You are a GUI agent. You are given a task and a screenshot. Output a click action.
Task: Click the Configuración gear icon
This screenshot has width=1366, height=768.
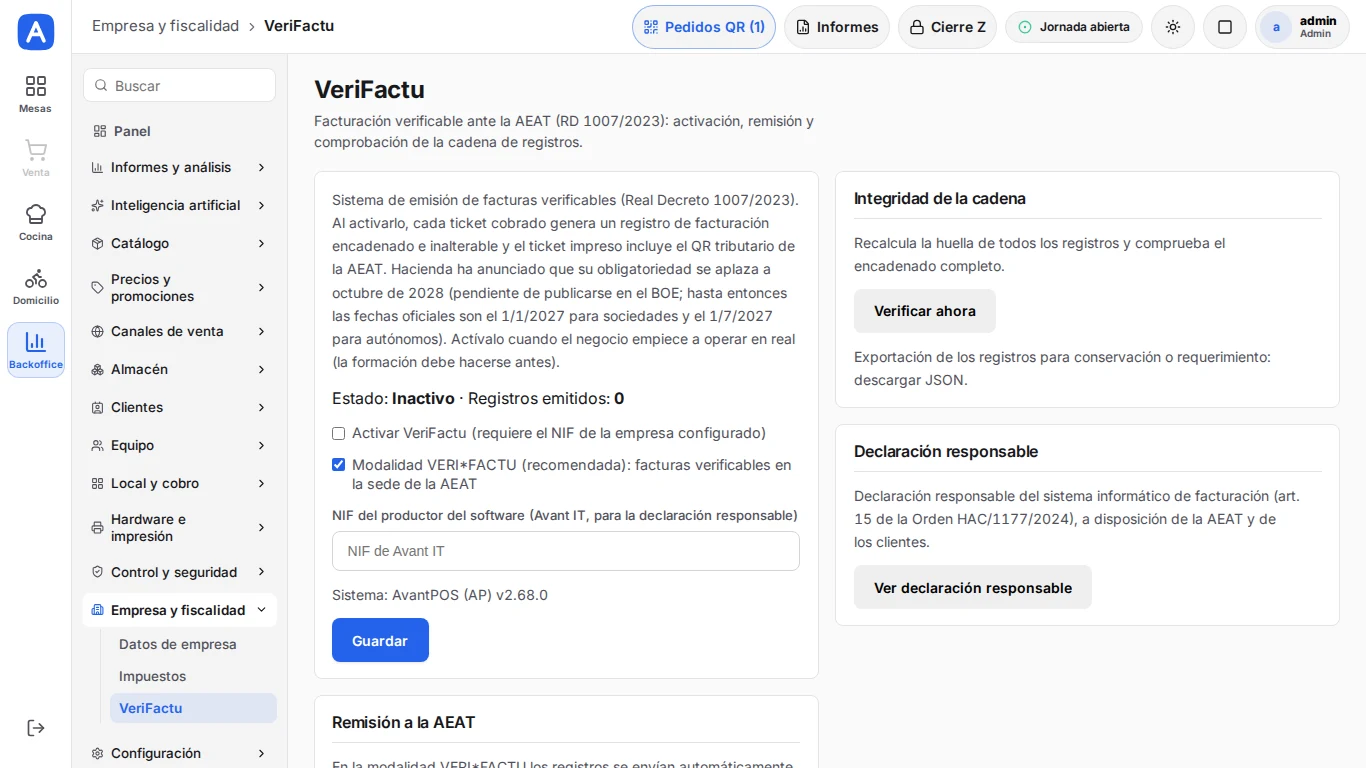click(x=97, y=754)
